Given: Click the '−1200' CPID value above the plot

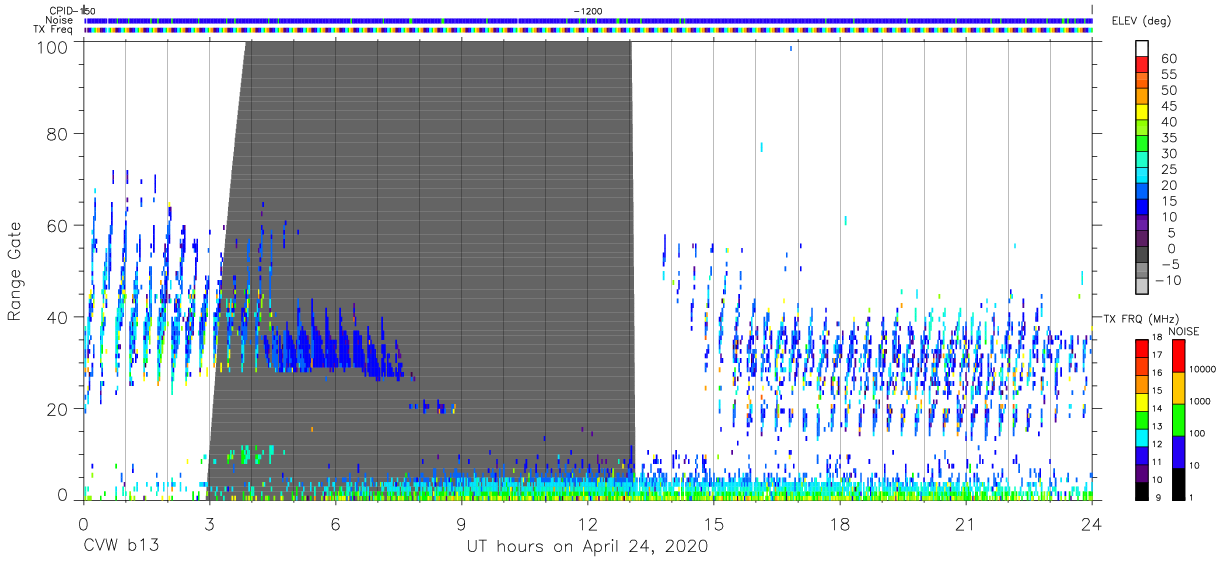Looking at the screenshot, I should point(588,10).
